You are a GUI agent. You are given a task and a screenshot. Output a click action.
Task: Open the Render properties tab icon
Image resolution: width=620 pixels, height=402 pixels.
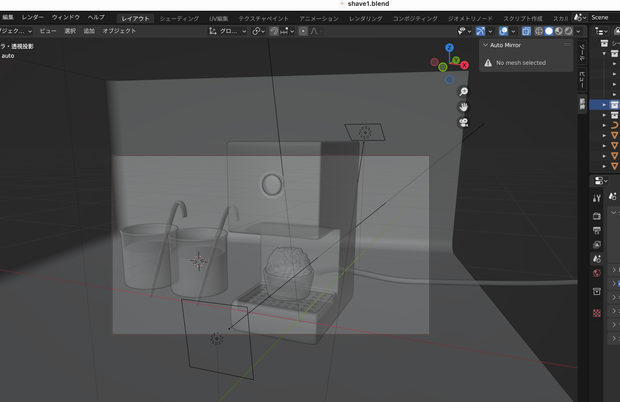click(597, 216)
